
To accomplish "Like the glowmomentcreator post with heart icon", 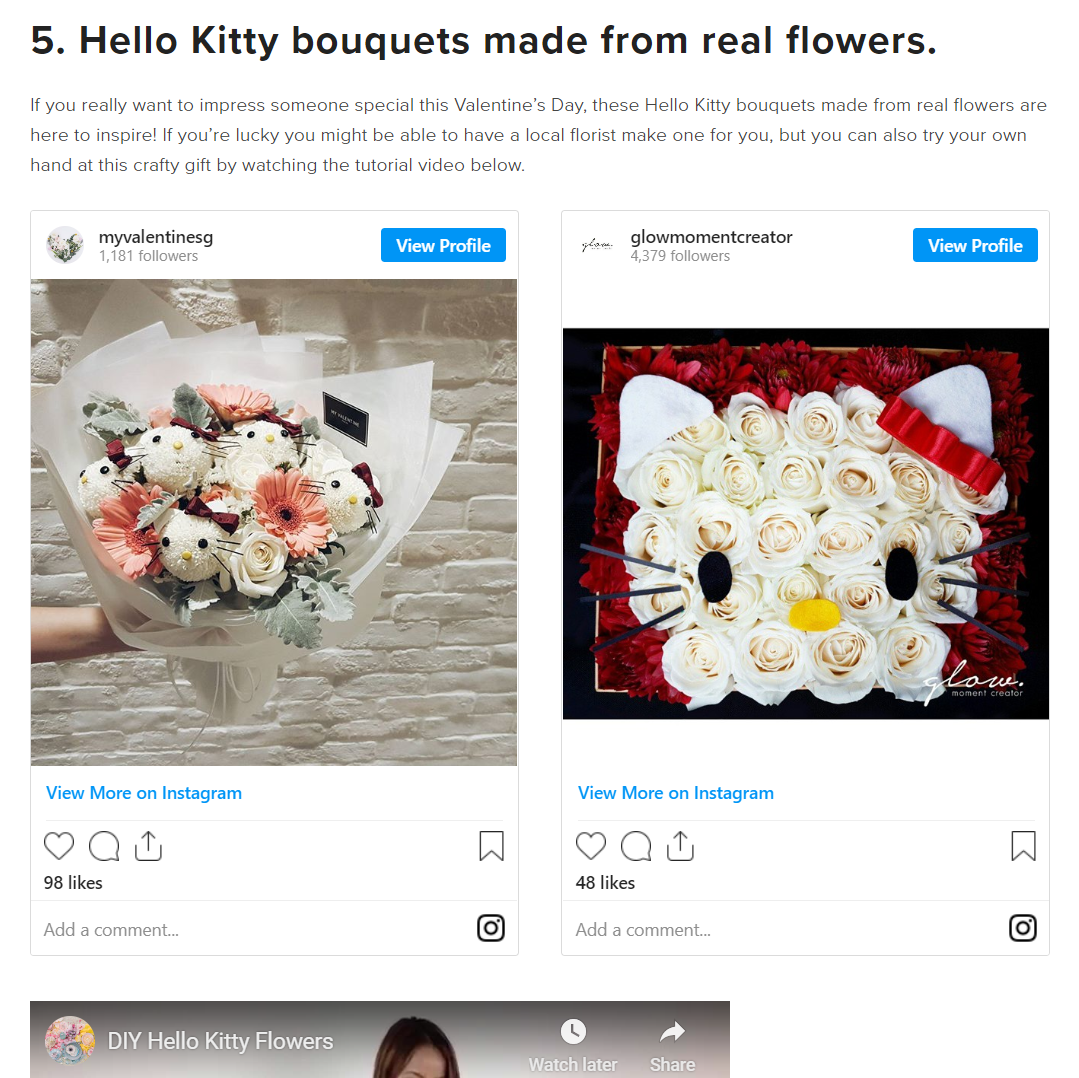I will coord(591,846).
